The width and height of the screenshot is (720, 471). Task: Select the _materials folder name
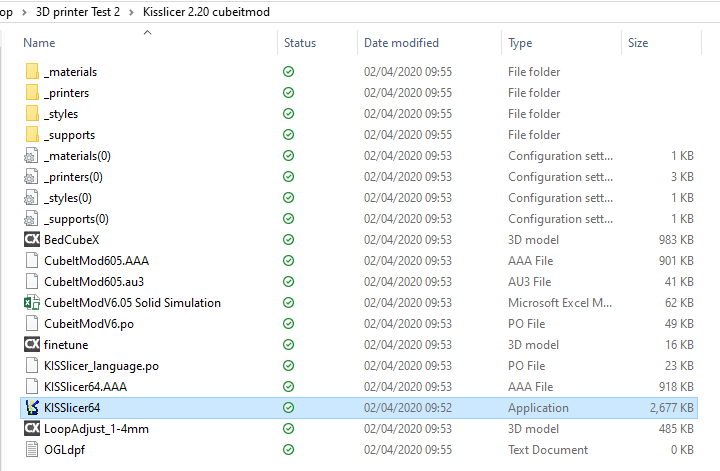coord(71,72)
